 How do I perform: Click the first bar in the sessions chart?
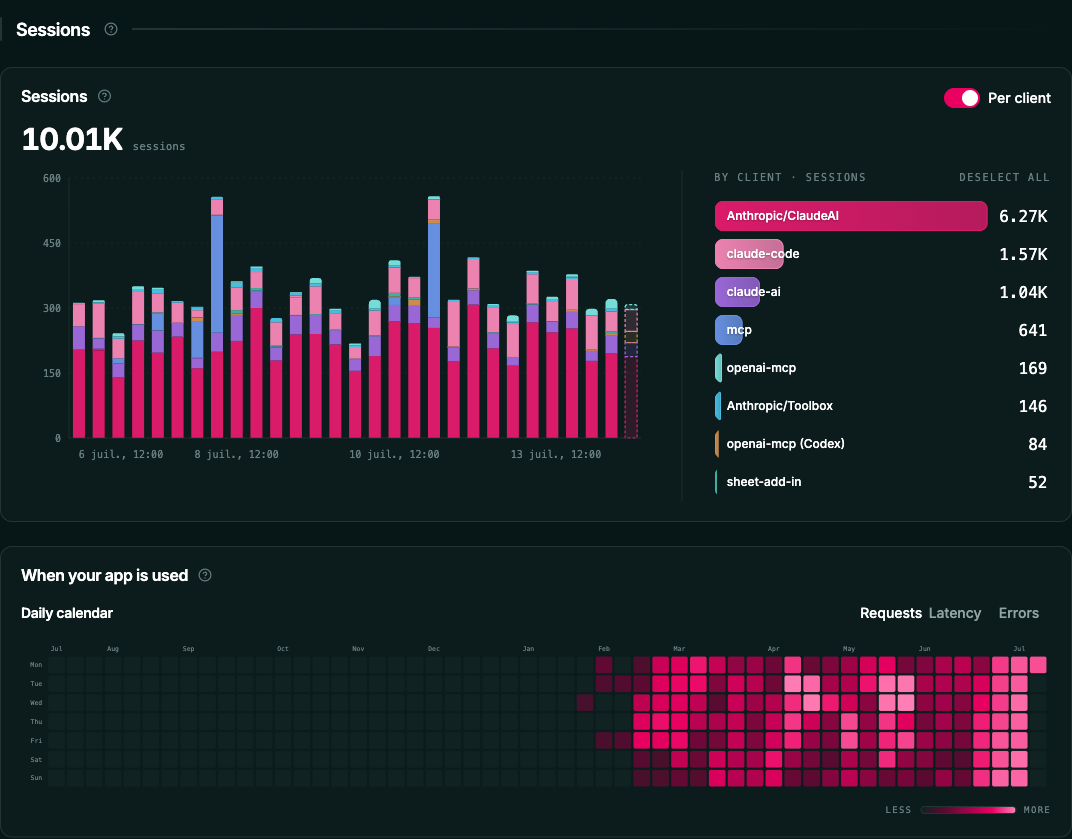pos(79,370)
